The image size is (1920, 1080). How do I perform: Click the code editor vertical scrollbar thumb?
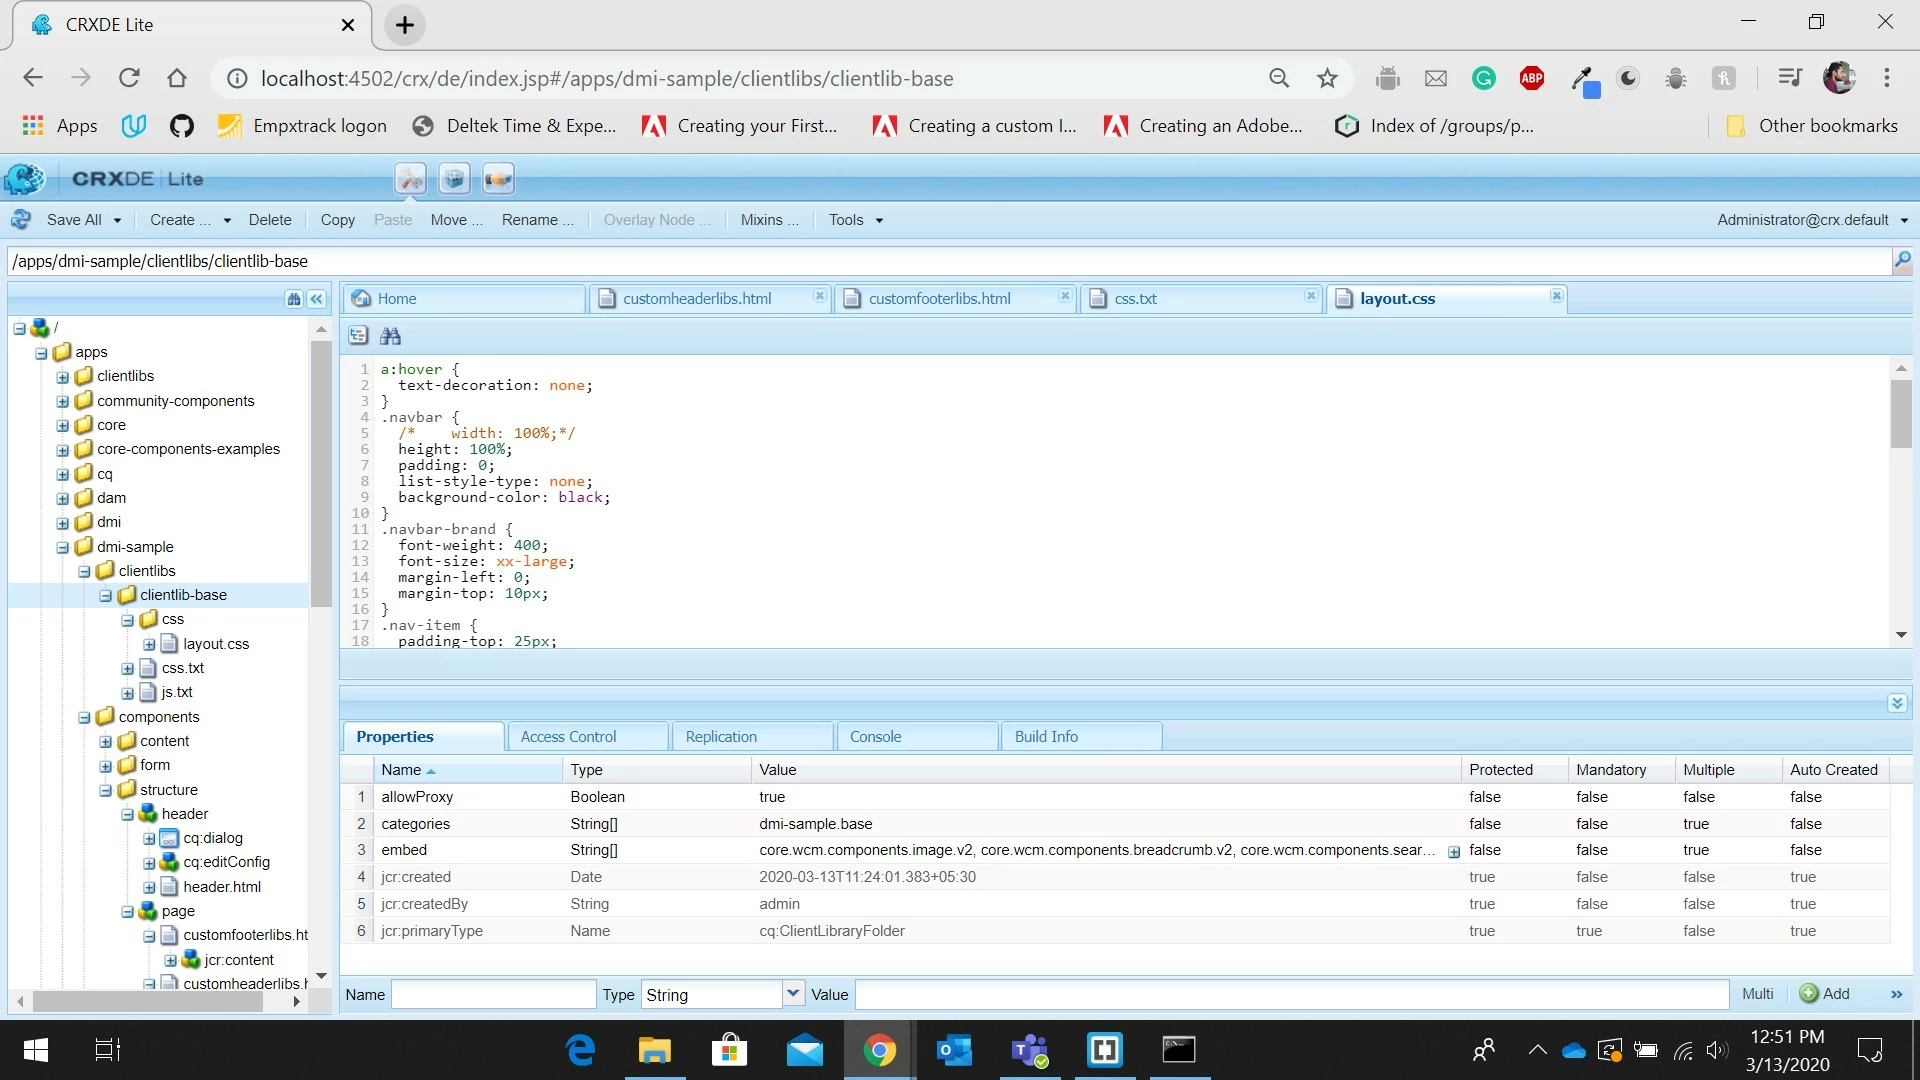1901,415
